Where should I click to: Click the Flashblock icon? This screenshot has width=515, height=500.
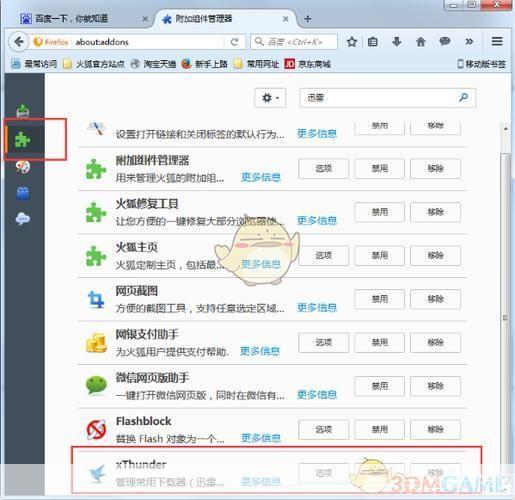click(96, 429)
